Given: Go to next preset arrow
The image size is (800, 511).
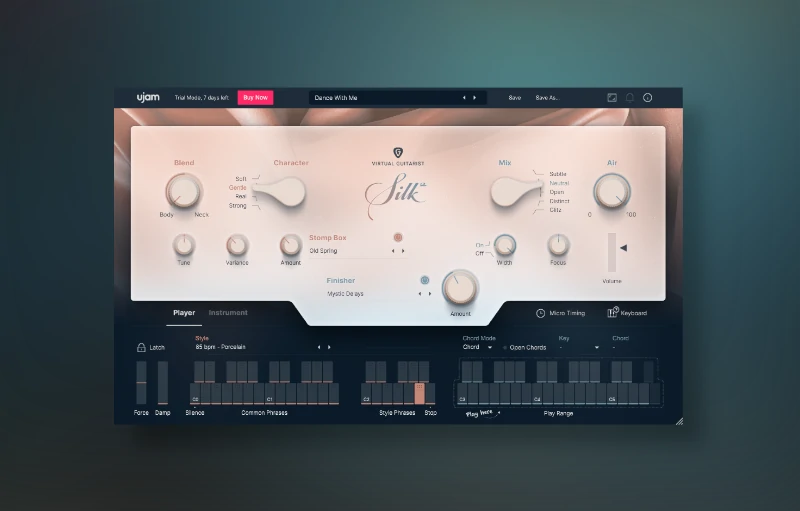Looking at the screenshot, I should coord(474,97).
